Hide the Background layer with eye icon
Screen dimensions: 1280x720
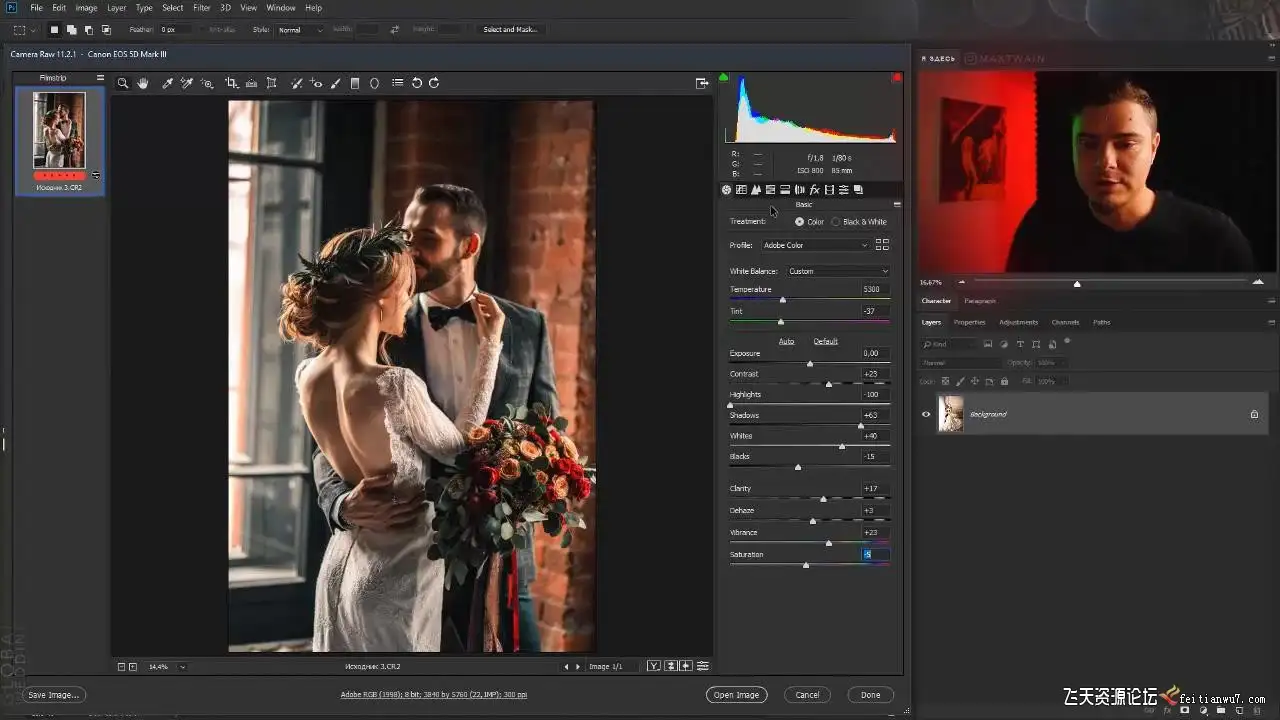point(926,414)
